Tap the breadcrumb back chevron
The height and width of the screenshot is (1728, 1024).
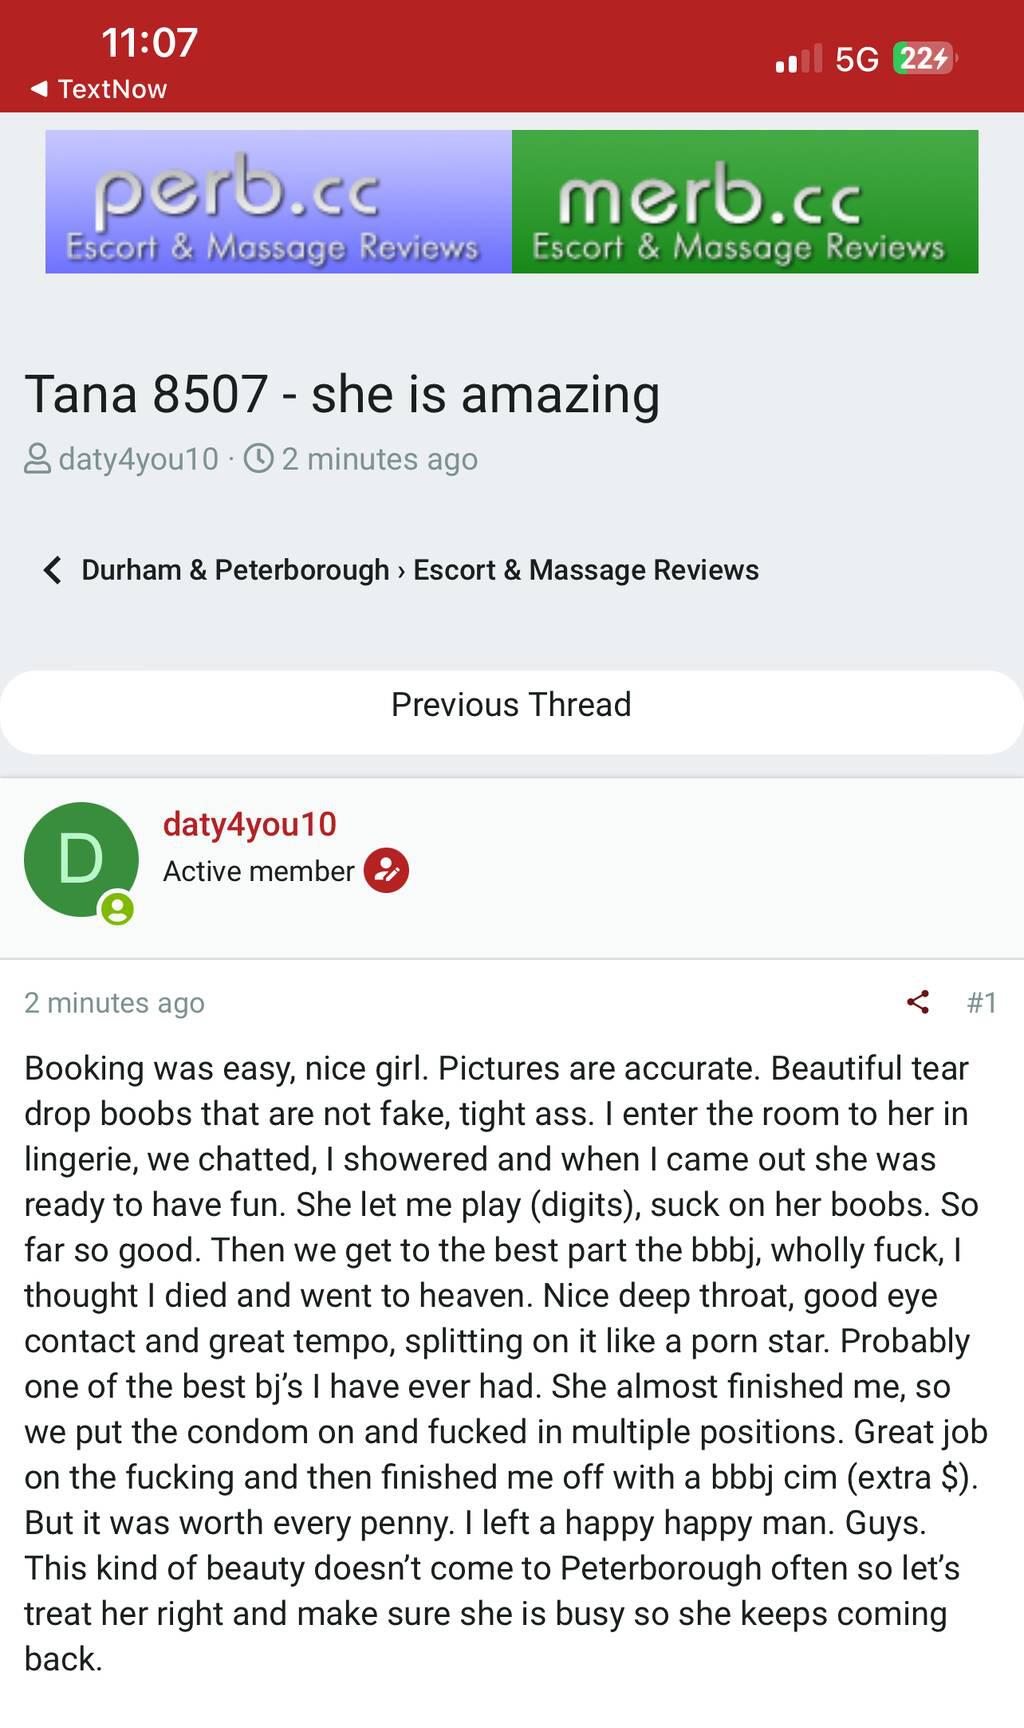(x=52, y=570)
